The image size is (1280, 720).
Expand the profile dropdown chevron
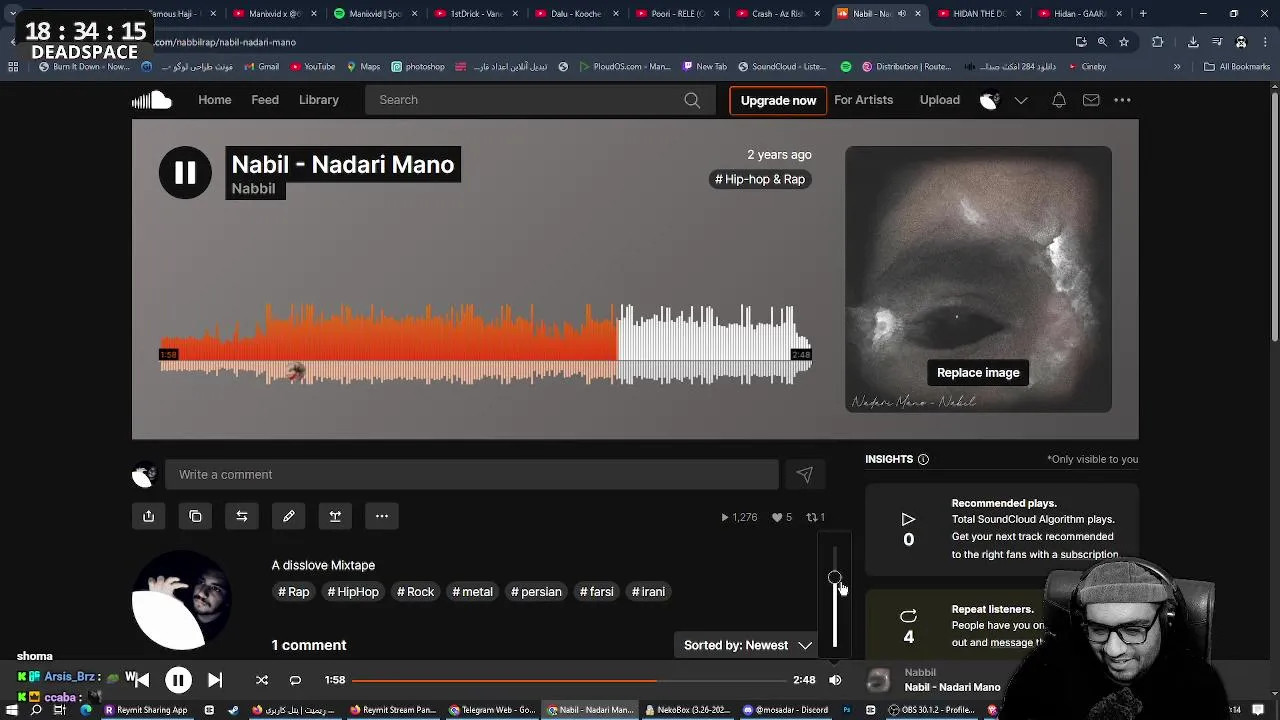click(x=1021, y=100)
